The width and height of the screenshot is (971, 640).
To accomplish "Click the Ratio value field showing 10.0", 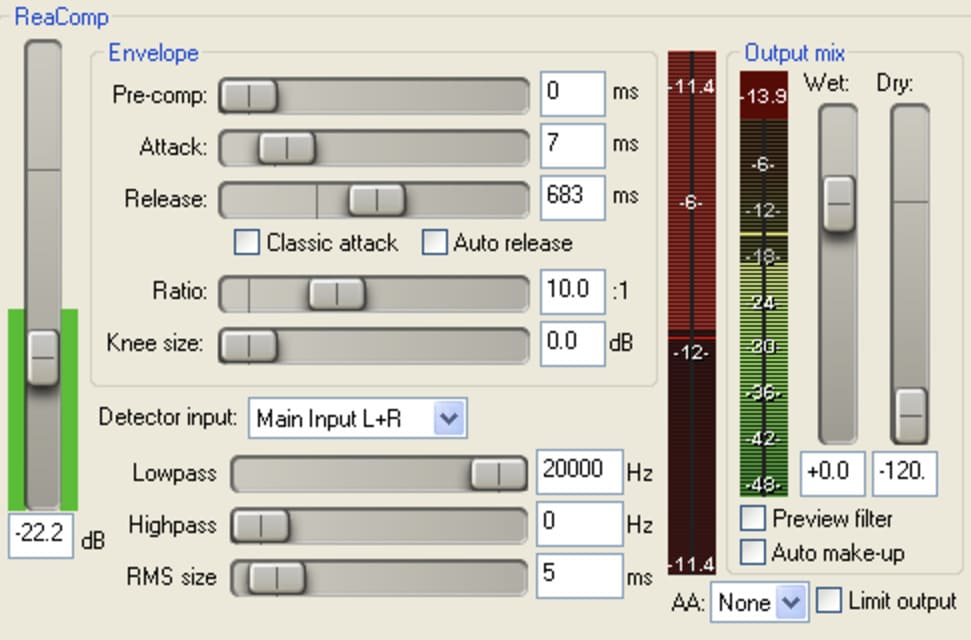I will coord(573,292).
